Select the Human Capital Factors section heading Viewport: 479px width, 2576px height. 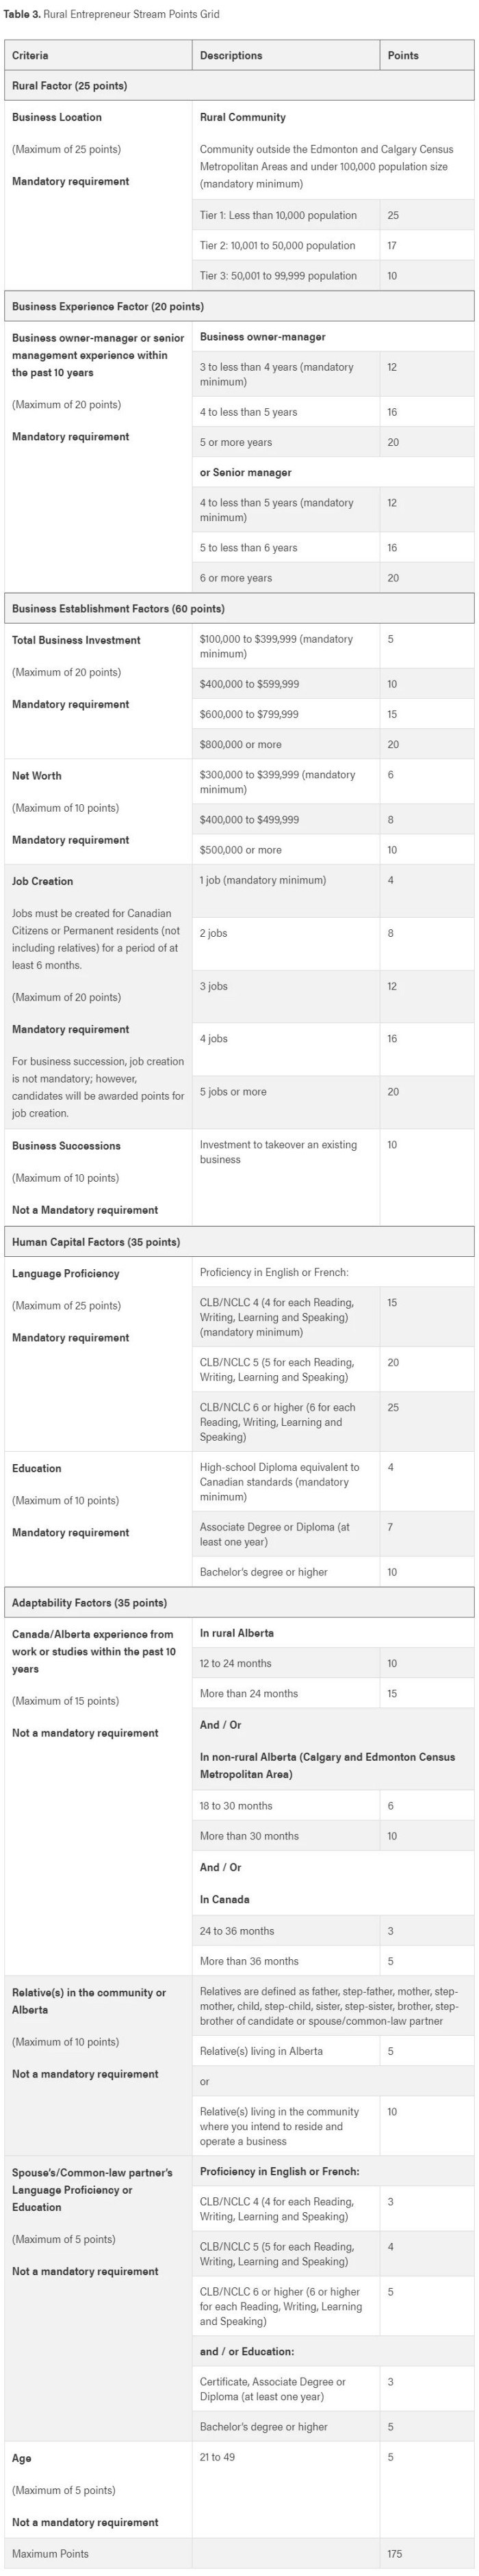[x=96, y=1242]
